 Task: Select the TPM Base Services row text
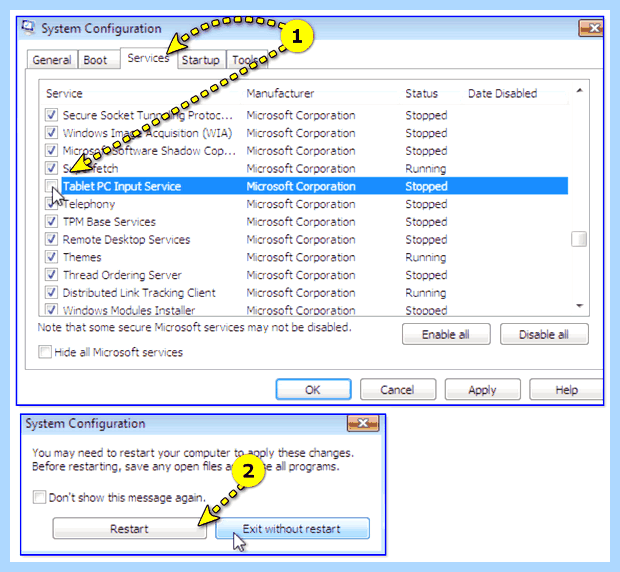coord(110,222)
